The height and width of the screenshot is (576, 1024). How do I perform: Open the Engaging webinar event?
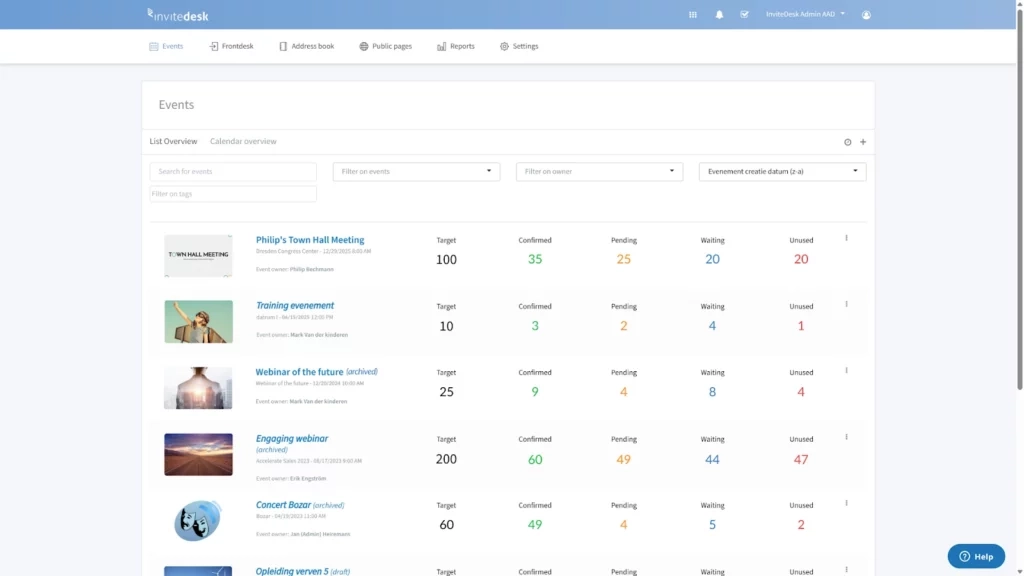click(292, 438)
